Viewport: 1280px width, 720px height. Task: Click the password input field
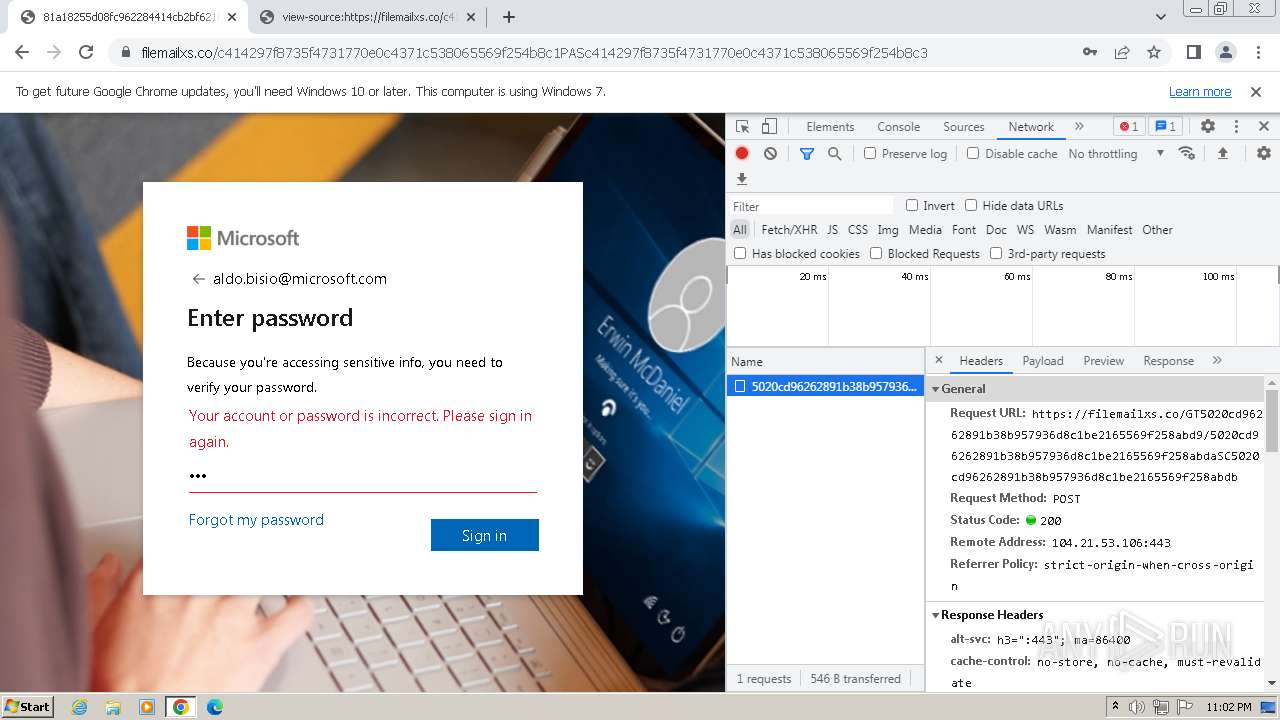[363, 476]
